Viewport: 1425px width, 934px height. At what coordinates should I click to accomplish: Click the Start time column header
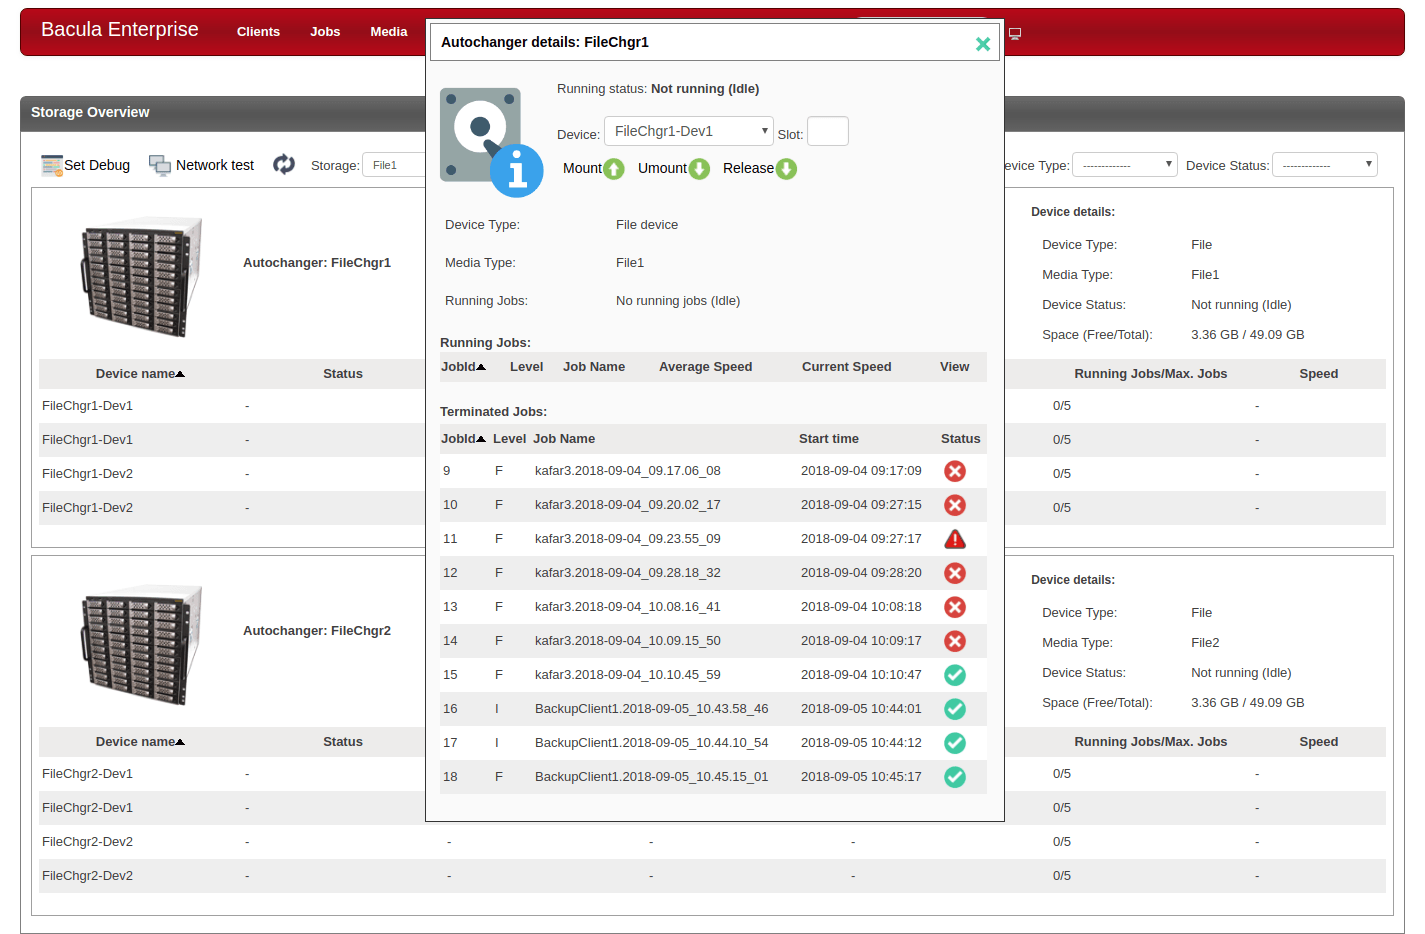click(x=829, y=439)
